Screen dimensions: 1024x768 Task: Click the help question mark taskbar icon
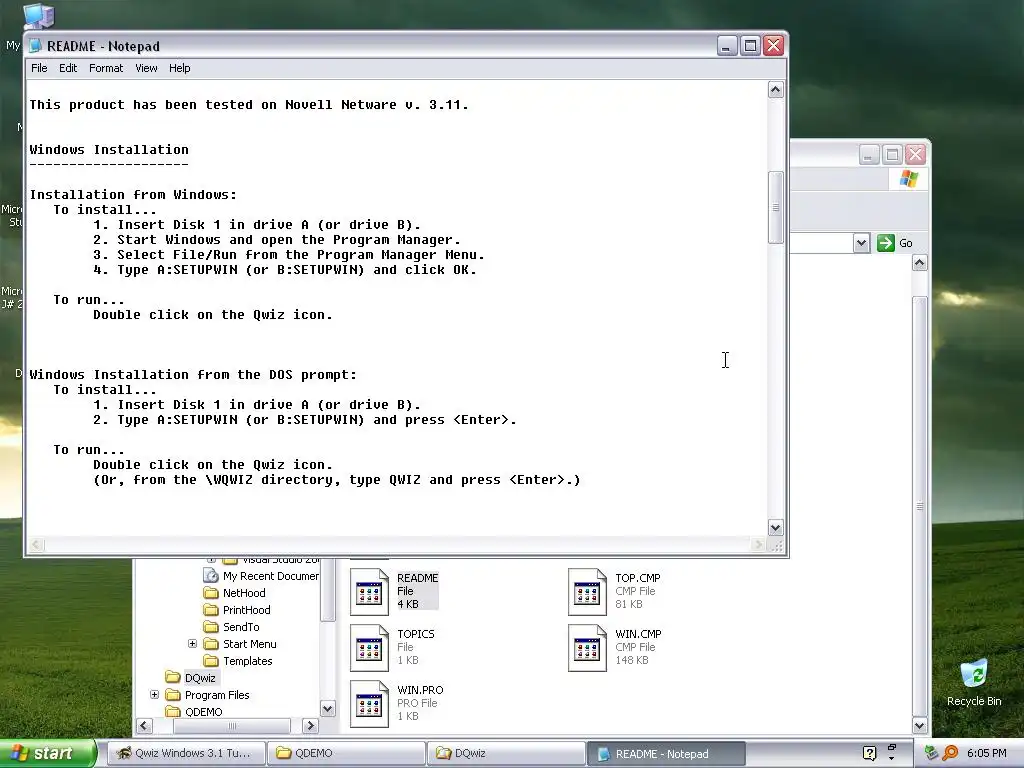click(869, 753)
